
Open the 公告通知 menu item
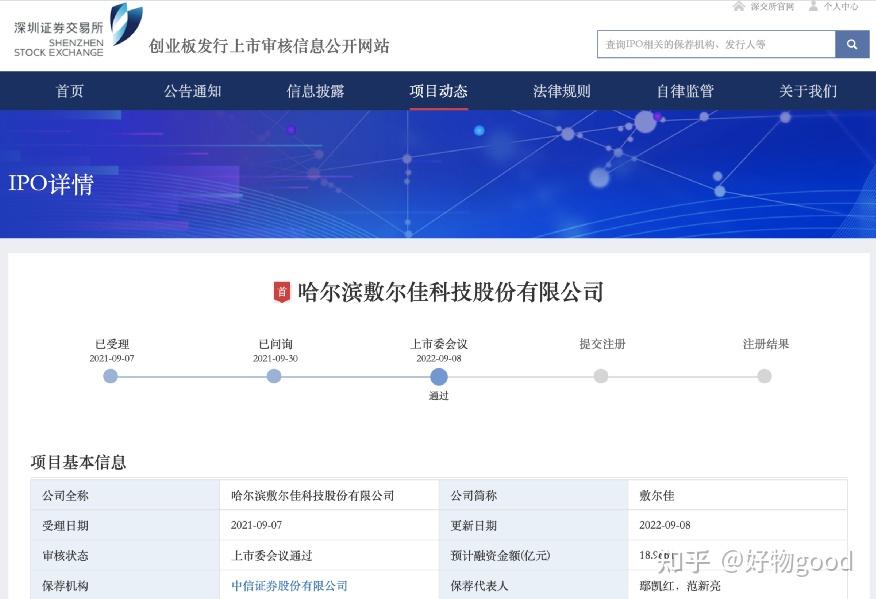pos(193,91)
